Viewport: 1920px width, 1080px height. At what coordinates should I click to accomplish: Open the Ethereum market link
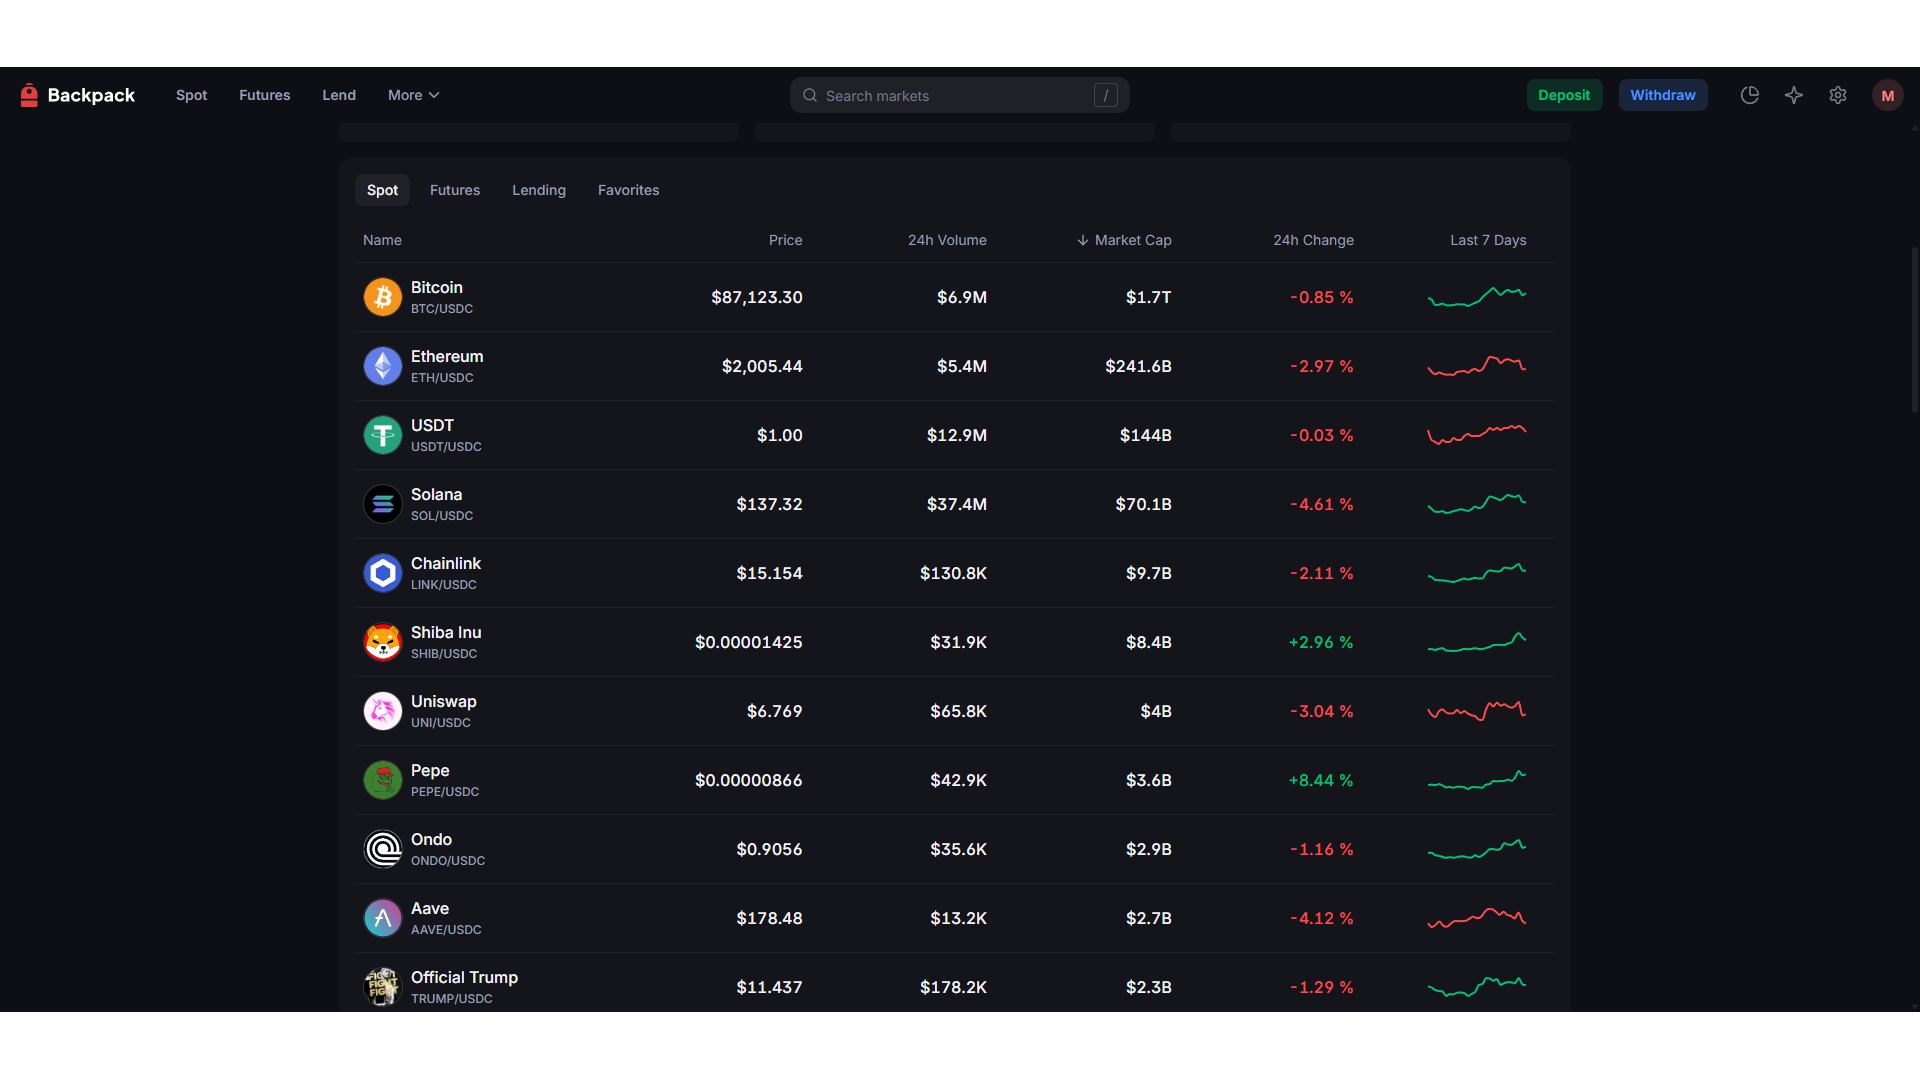[x=447, y=356]
